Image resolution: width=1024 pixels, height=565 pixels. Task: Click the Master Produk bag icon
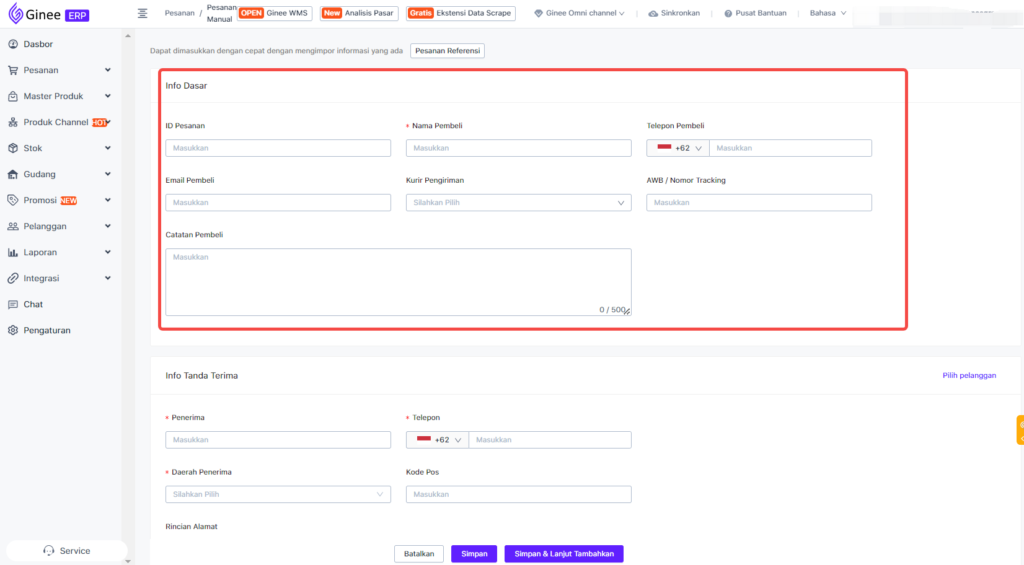13,96
